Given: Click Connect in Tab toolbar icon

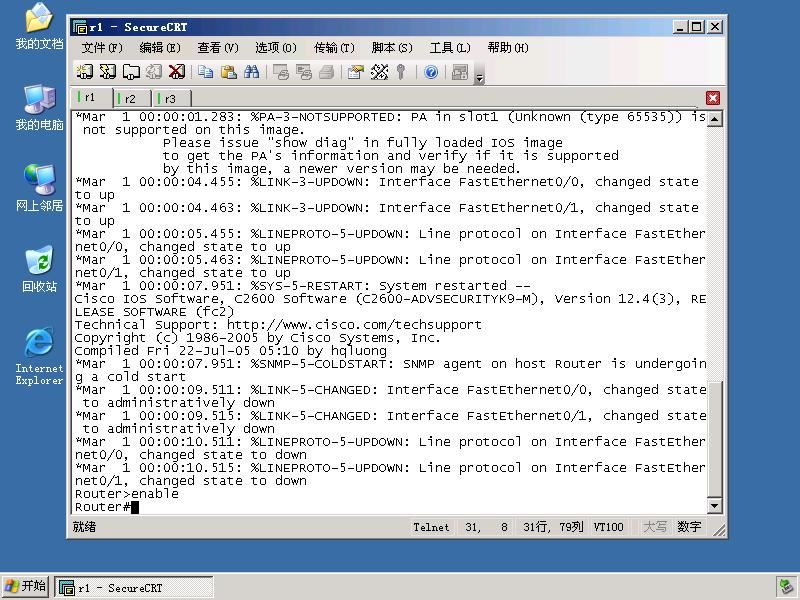Looking at the screenshot, I should (131, 72).
